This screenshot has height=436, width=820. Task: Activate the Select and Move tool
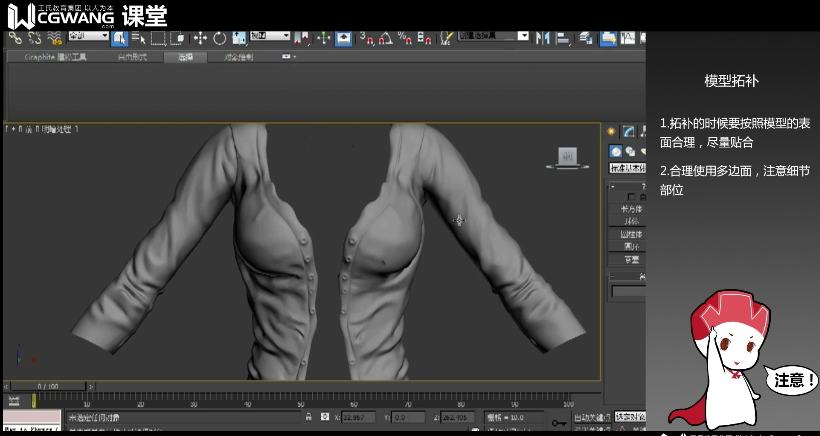coord(199,38)
